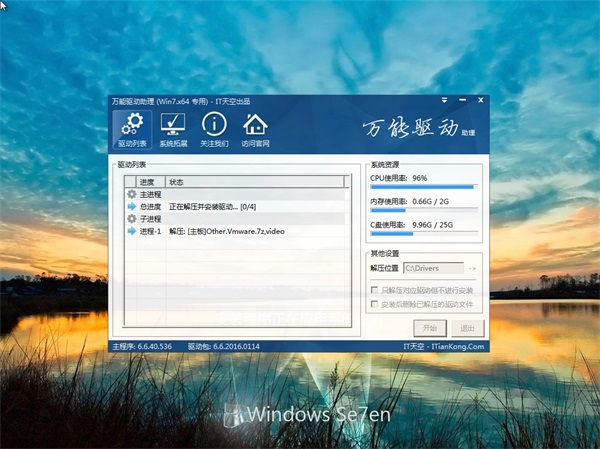The height and width of the screenshot is (449, 600).
Task: Click the C盘使用率 usage bar
Action: [x=423, y=234]
